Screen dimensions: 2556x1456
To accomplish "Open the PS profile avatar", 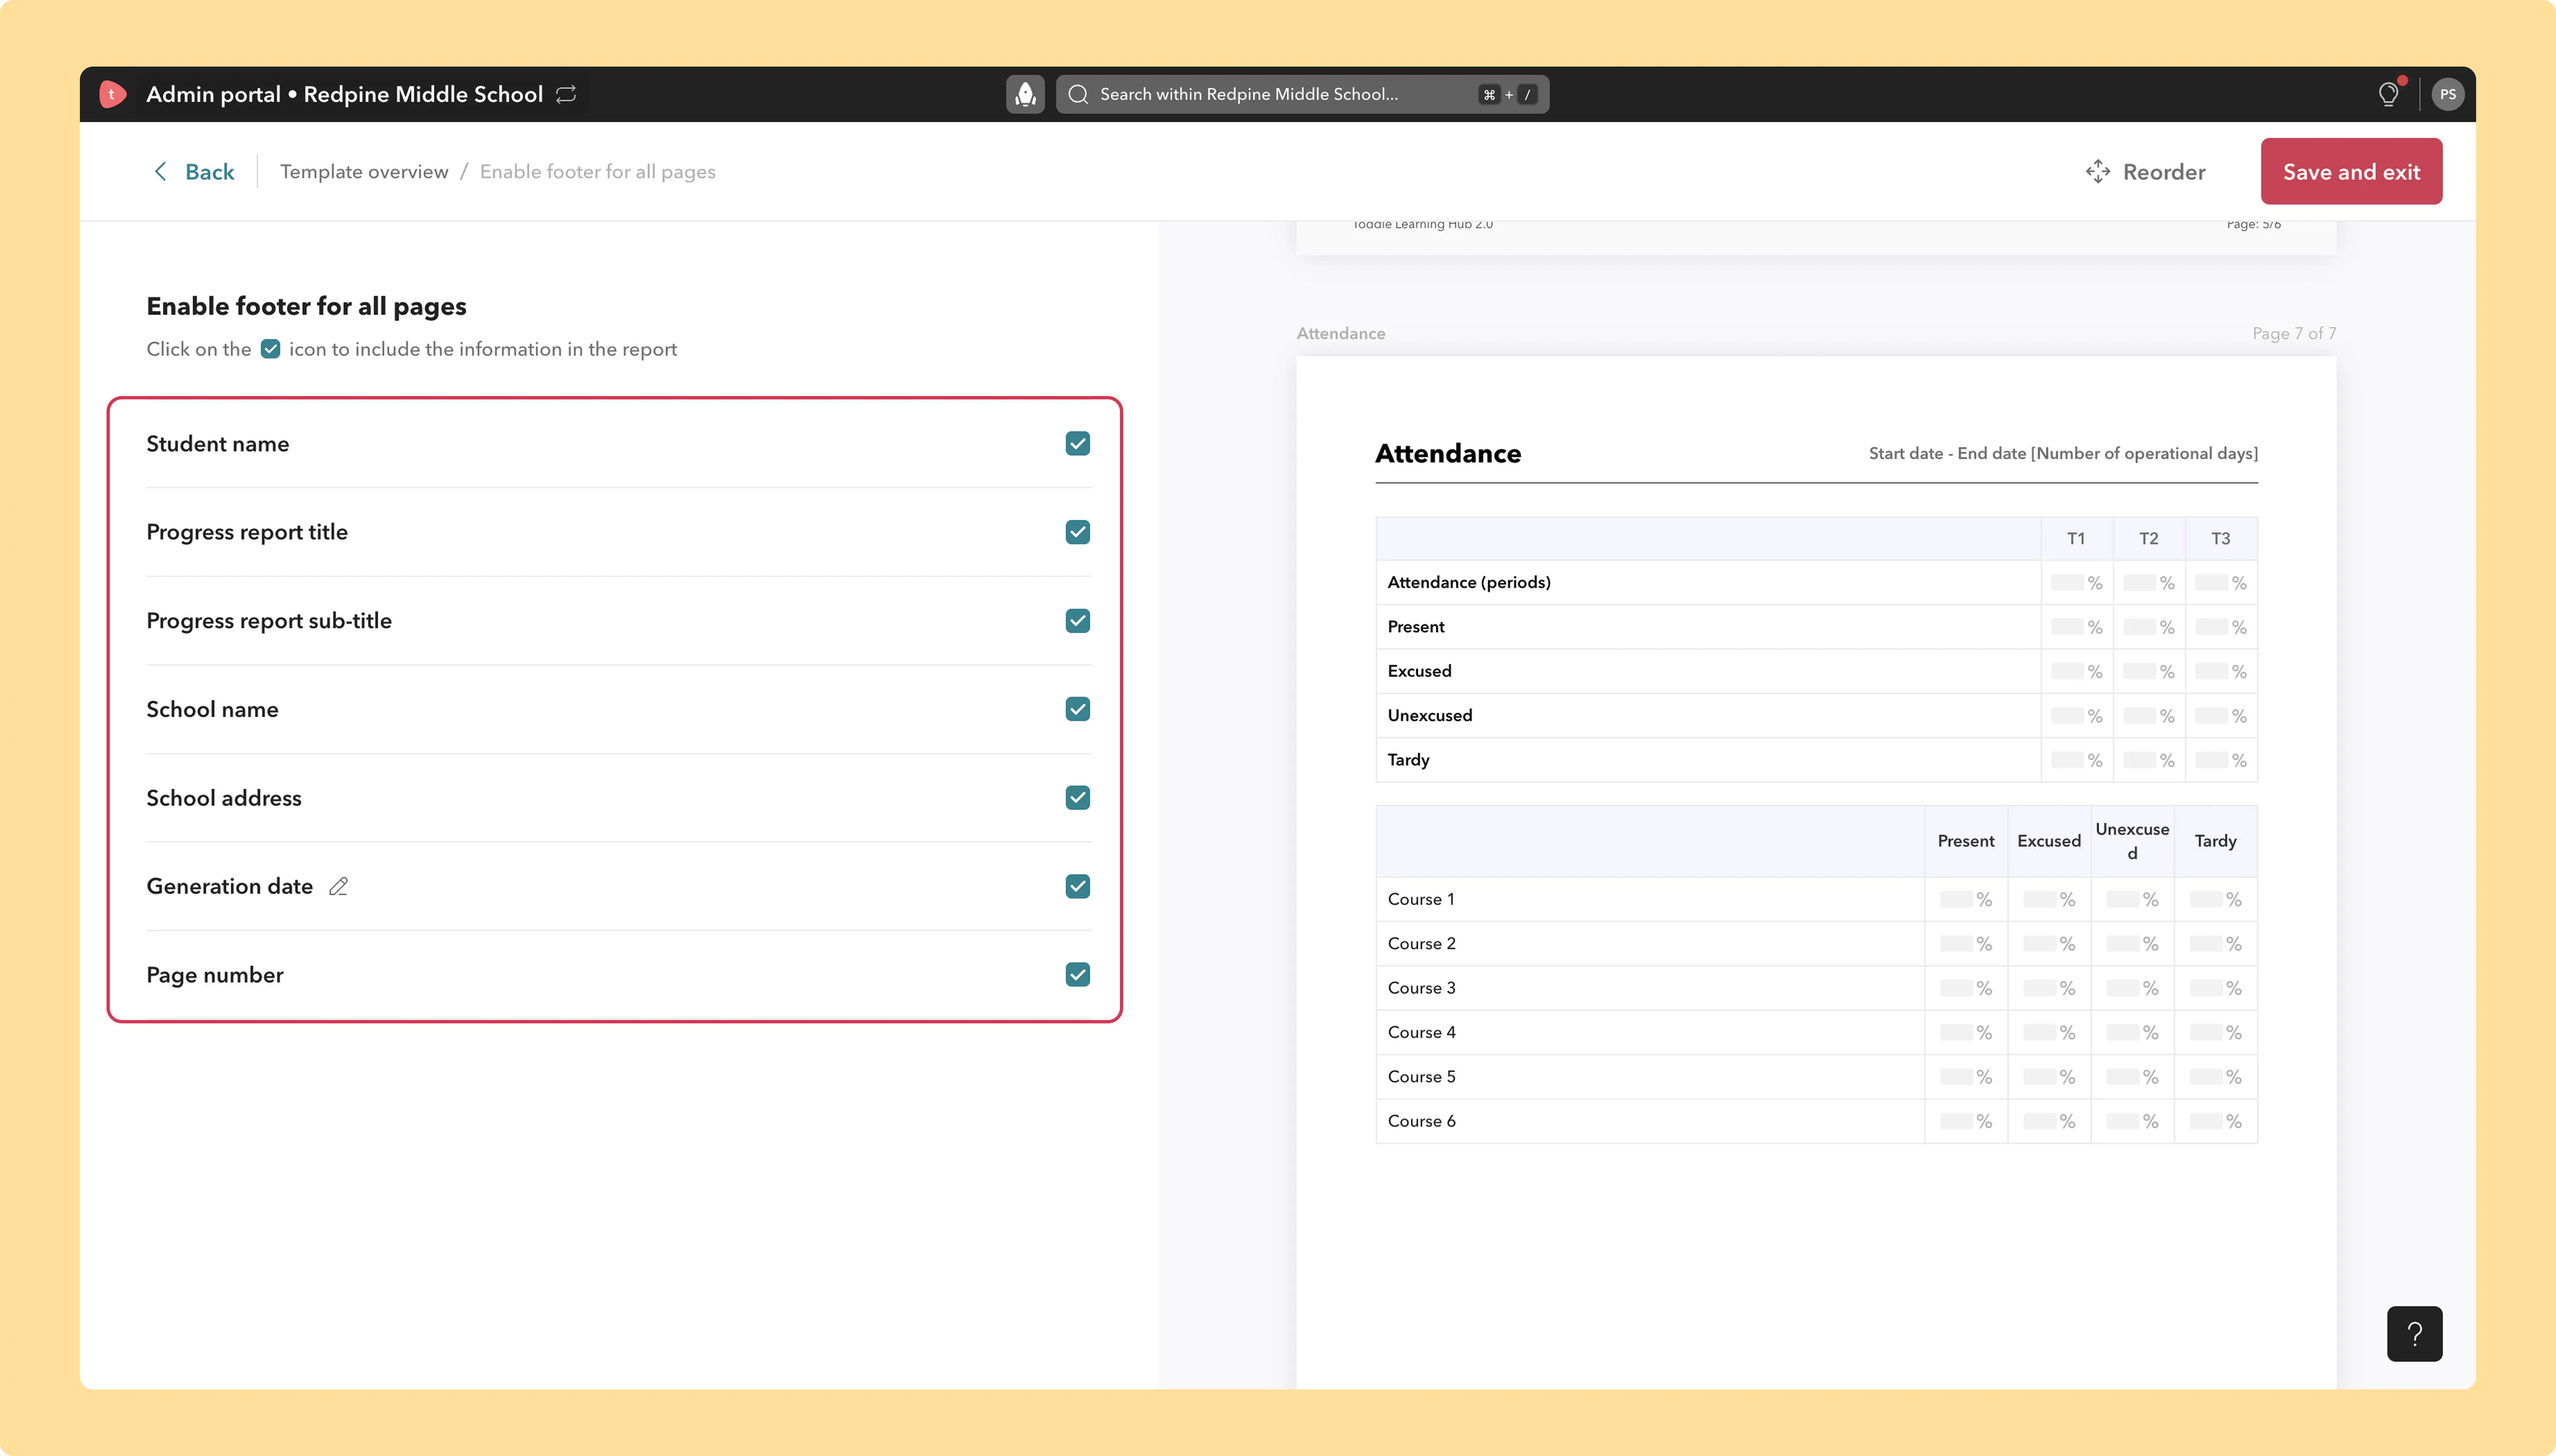I will (2447, 94).
